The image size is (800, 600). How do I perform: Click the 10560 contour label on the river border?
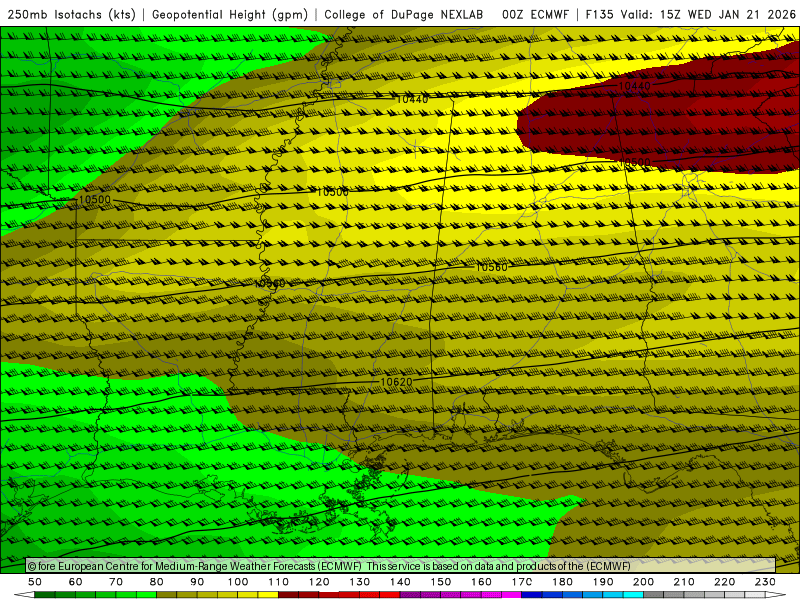[x=269, y=283]
